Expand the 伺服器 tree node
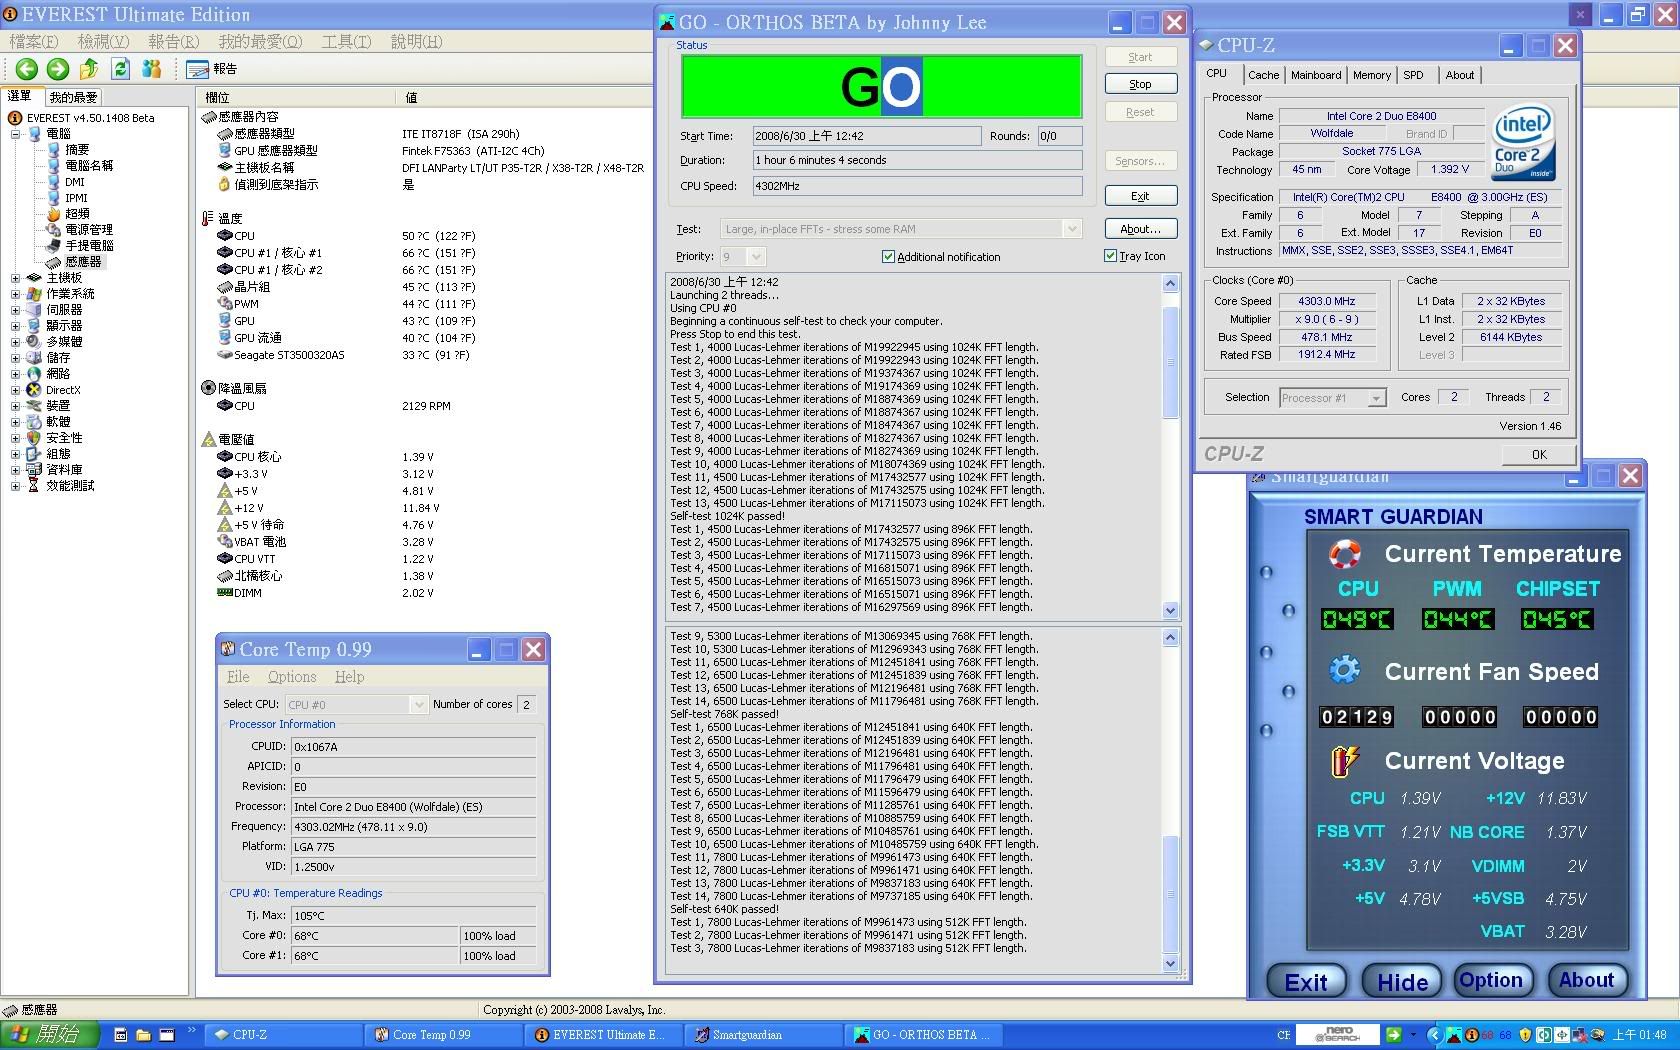This screenshot has height=1050, width=1680. [15, 310]
